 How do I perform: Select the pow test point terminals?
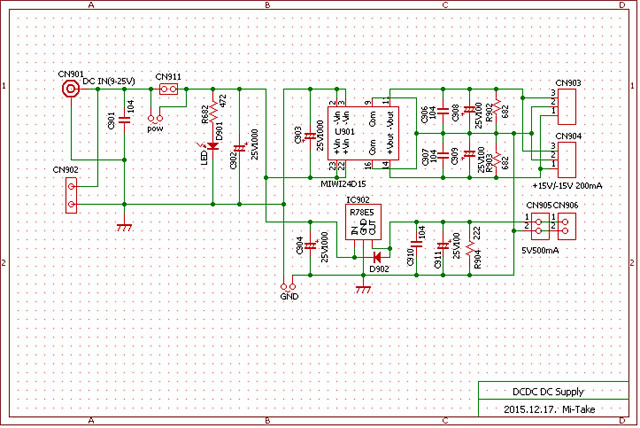click(x=156, y=118)
